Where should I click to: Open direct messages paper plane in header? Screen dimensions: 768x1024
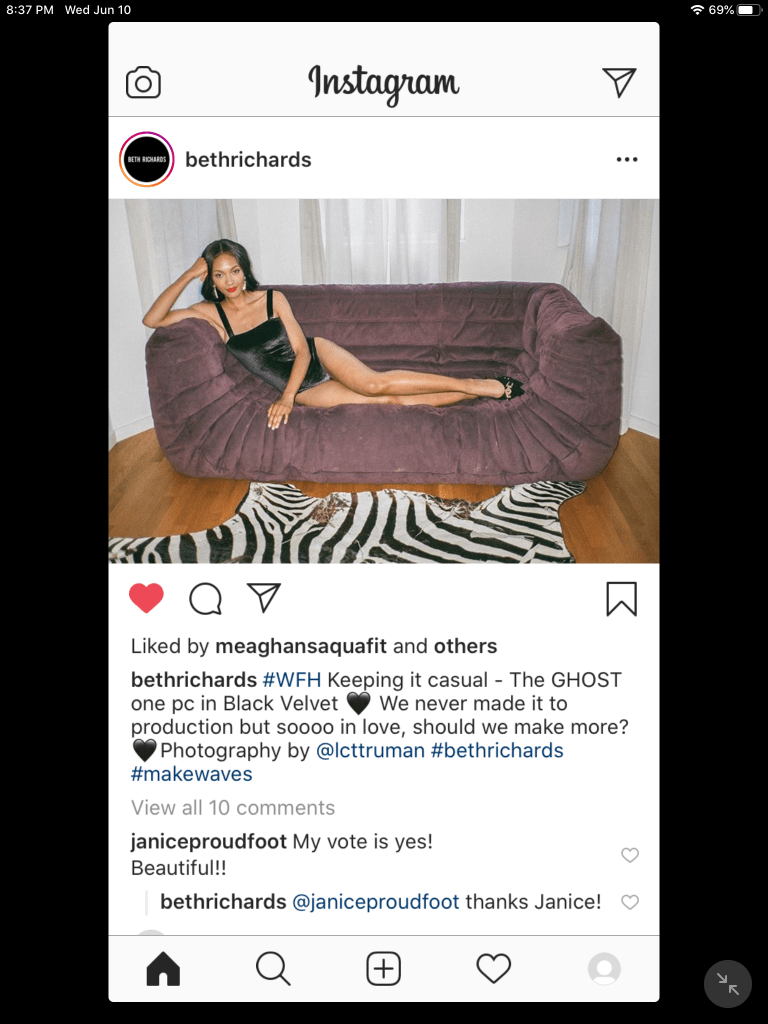click(619, 82)
